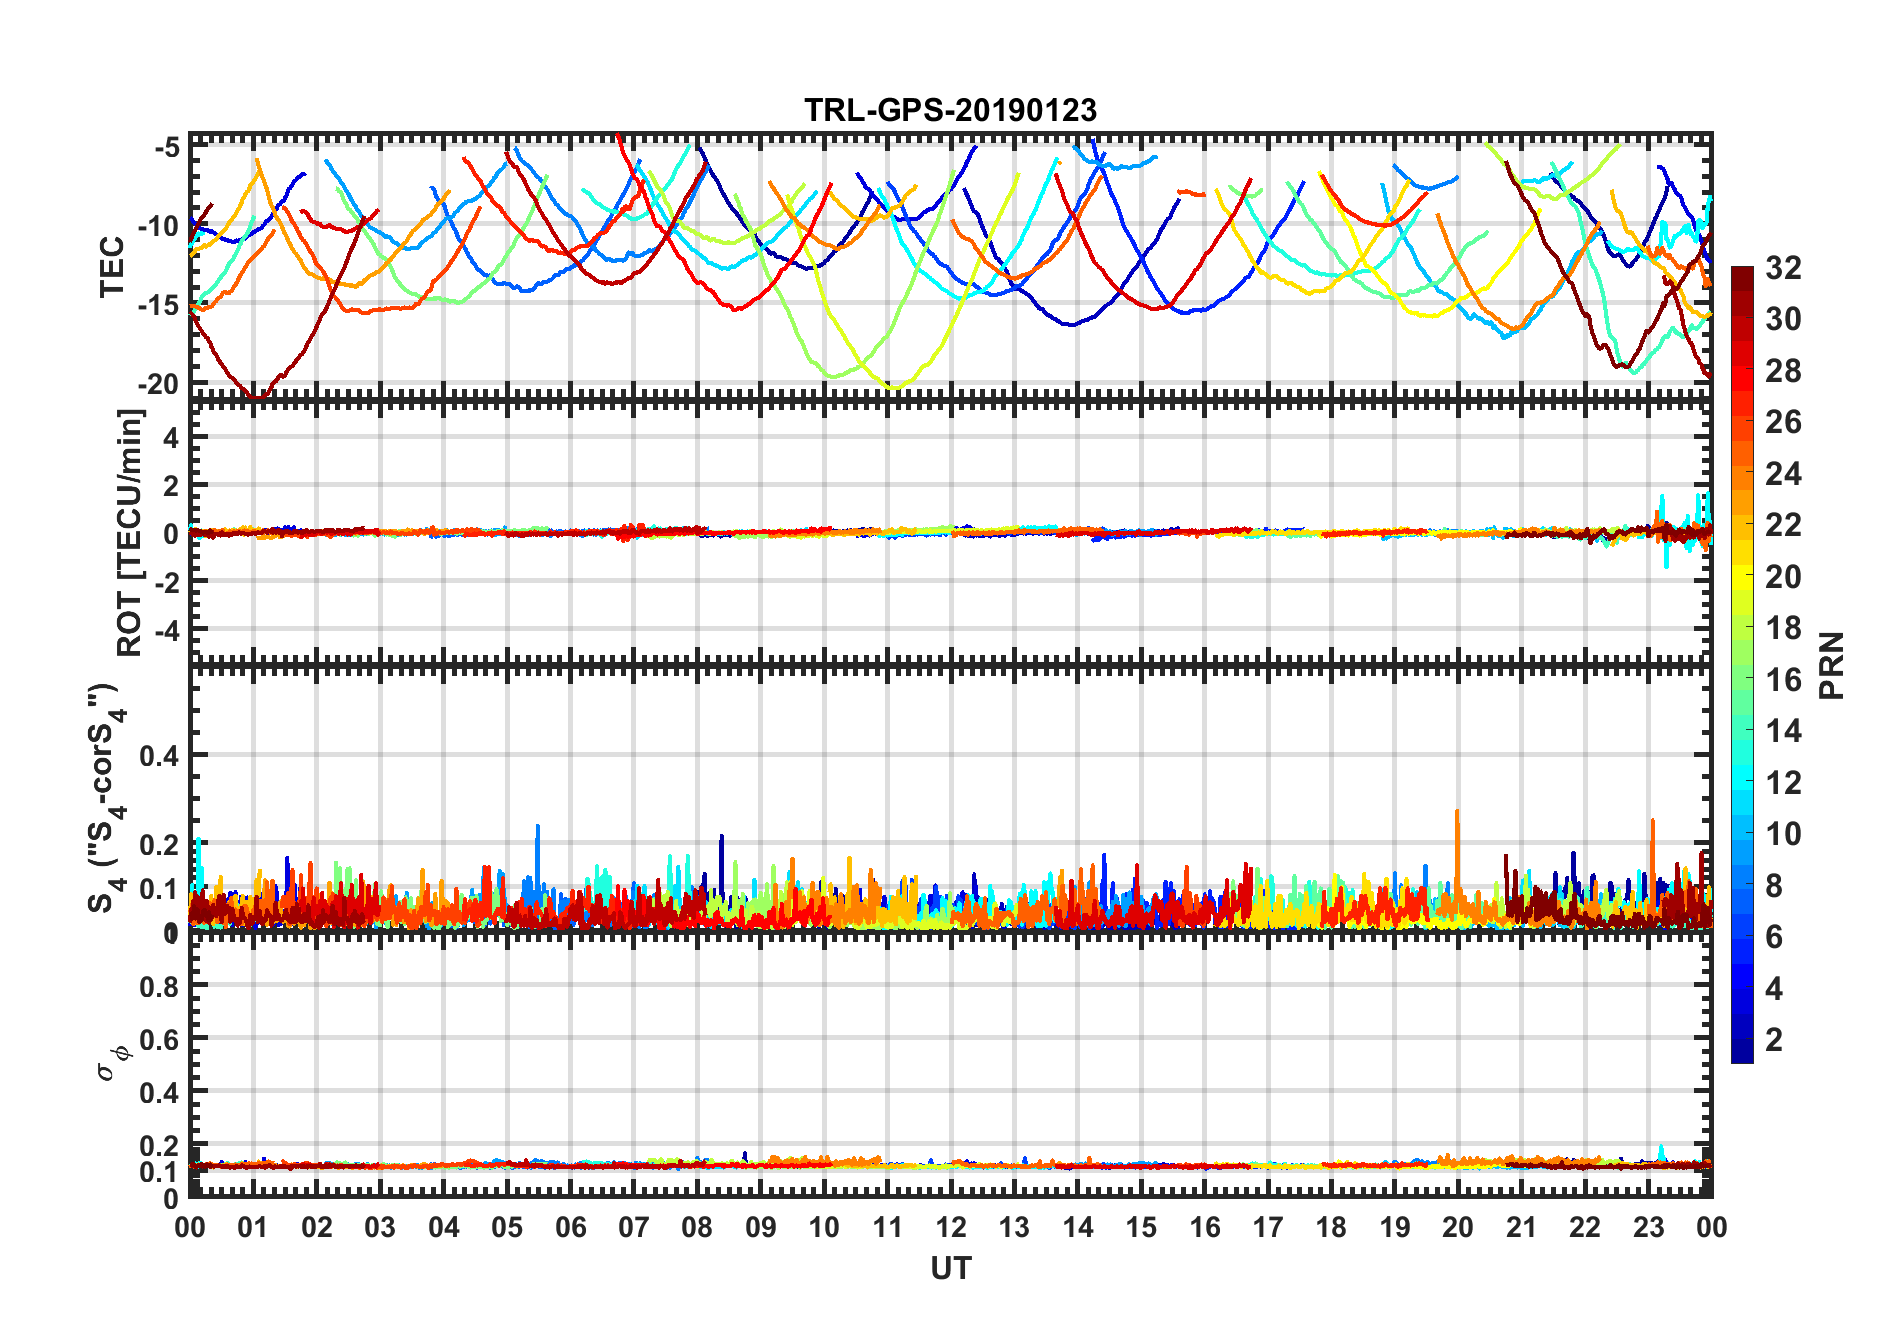Click sigma-phi axis tick label 0.1
The image size is (1902, 1330).
(159, 1171)
